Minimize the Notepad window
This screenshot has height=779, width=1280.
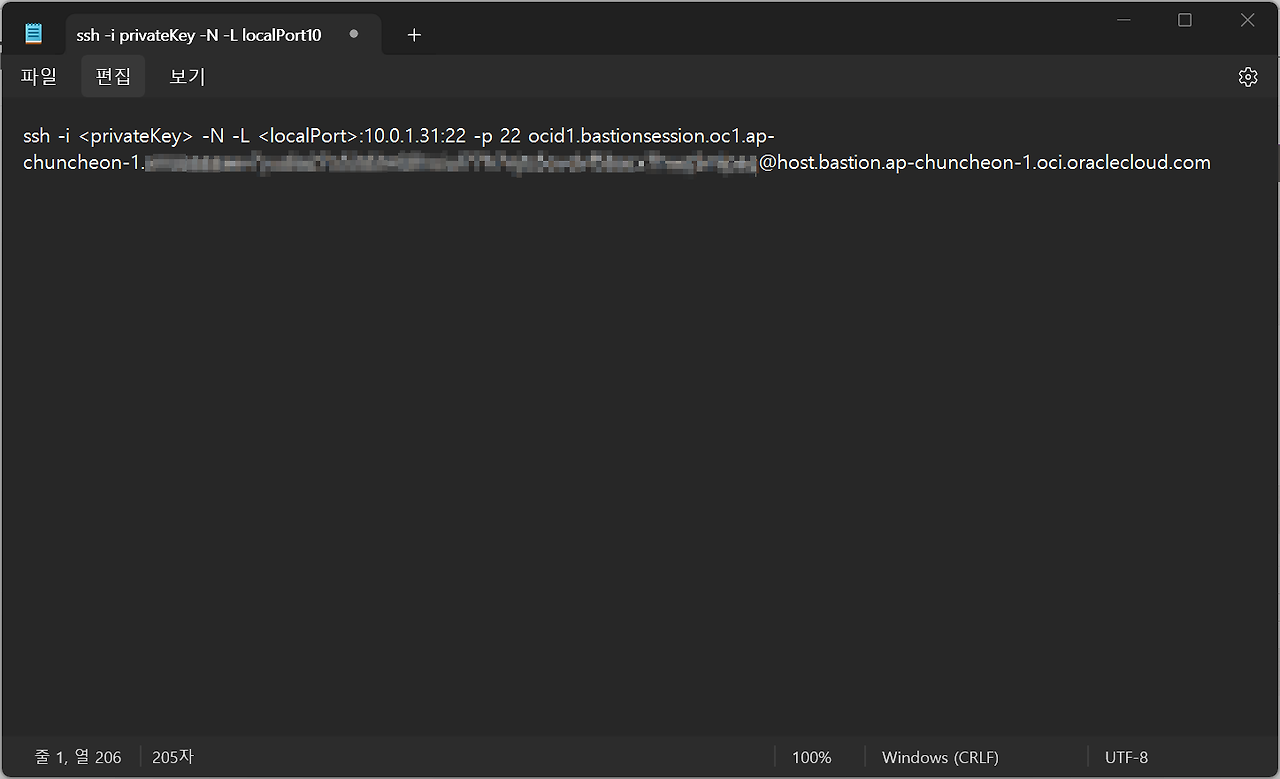[1122, 21]
